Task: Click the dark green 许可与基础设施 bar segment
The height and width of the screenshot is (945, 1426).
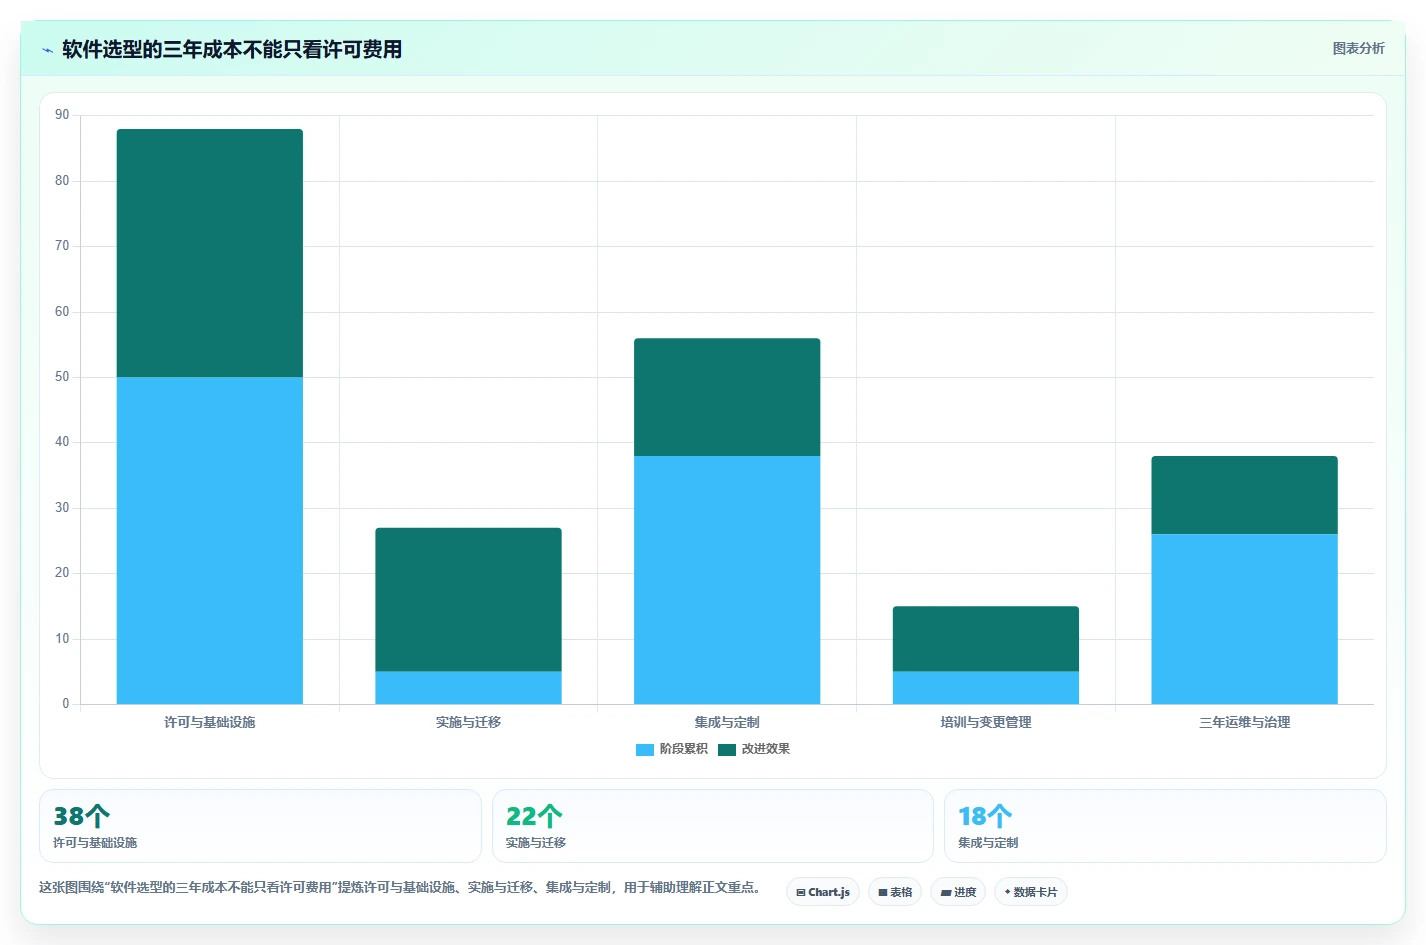Action: (210, 253)
